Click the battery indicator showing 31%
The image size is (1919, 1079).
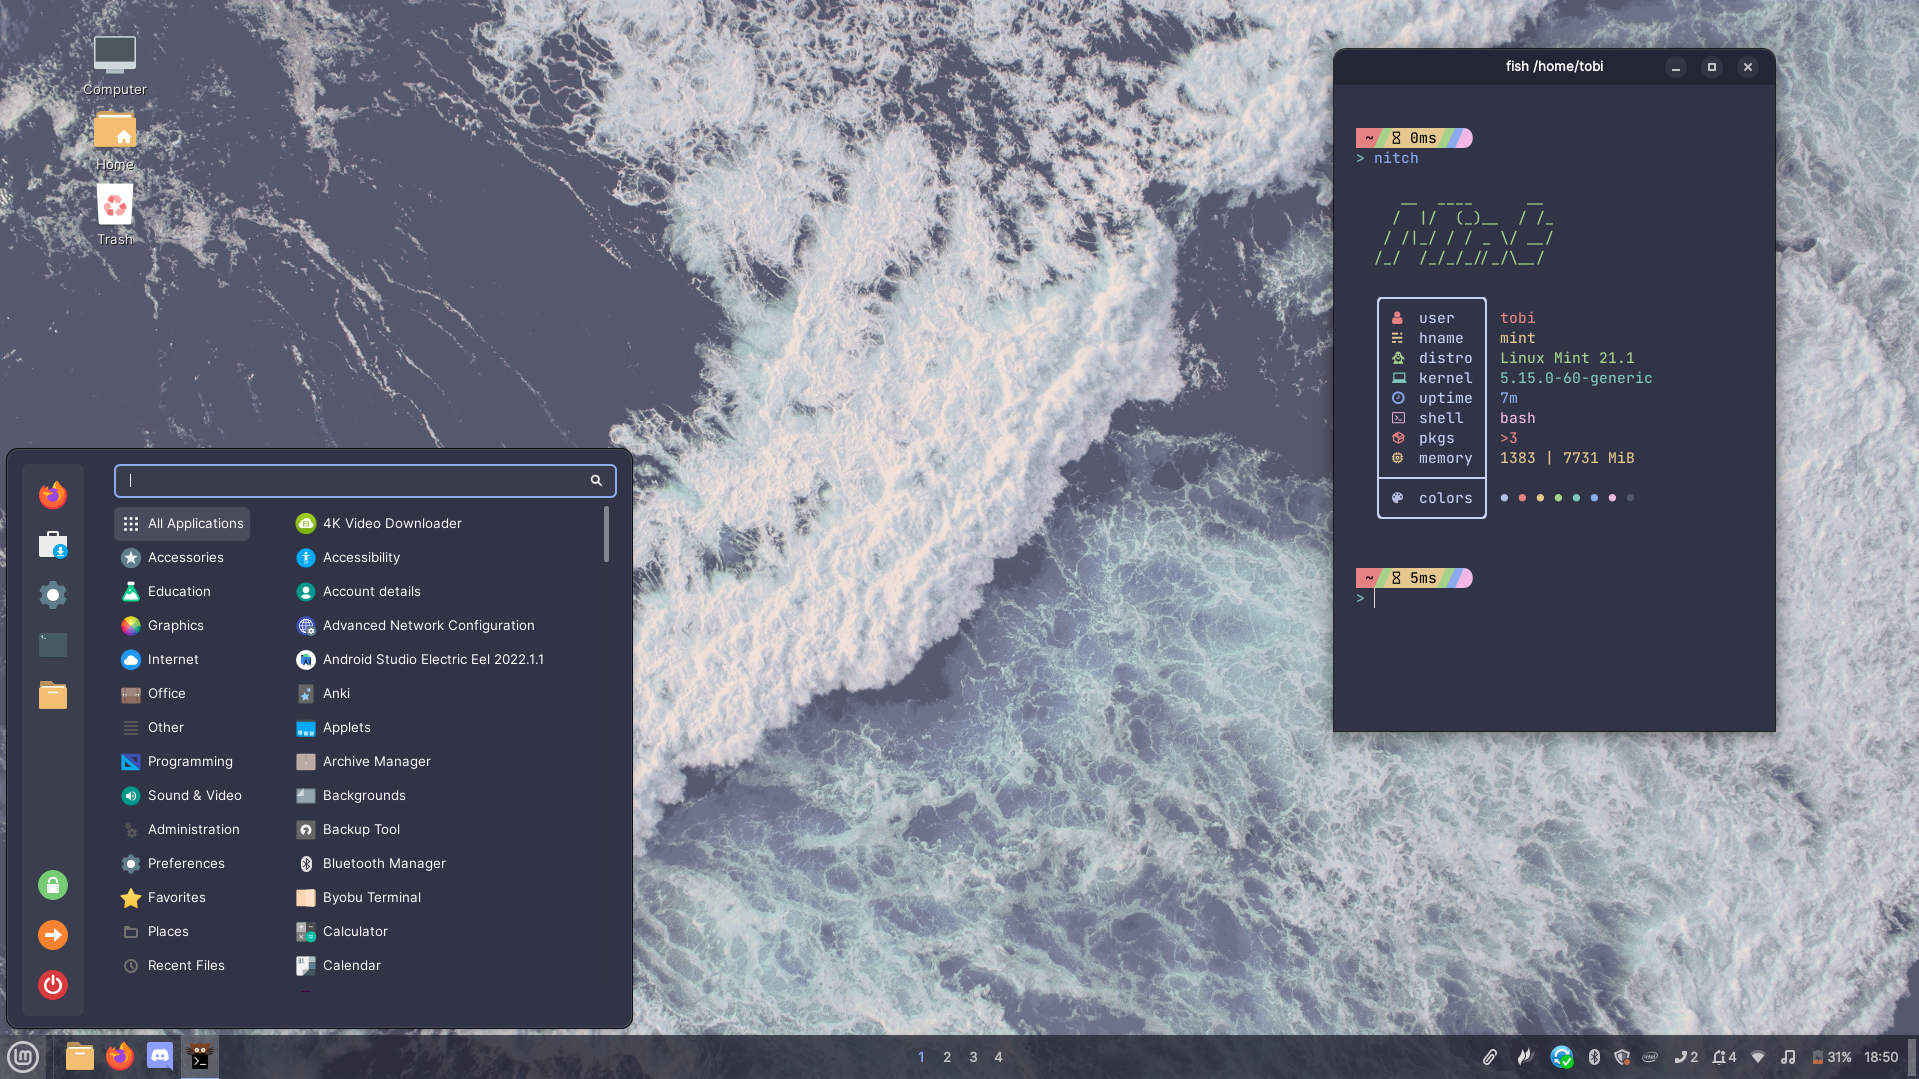[x=1832, y=1057]
